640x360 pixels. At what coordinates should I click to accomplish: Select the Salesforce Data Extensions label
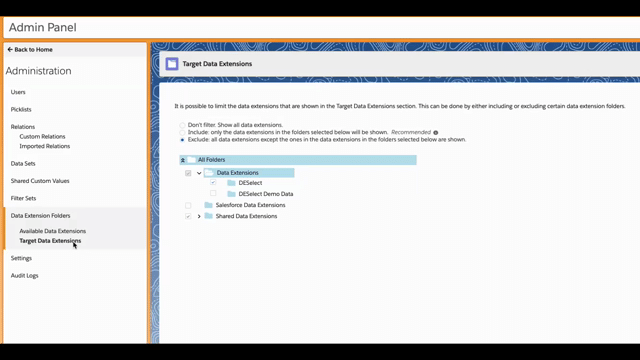tap(251, 205)
